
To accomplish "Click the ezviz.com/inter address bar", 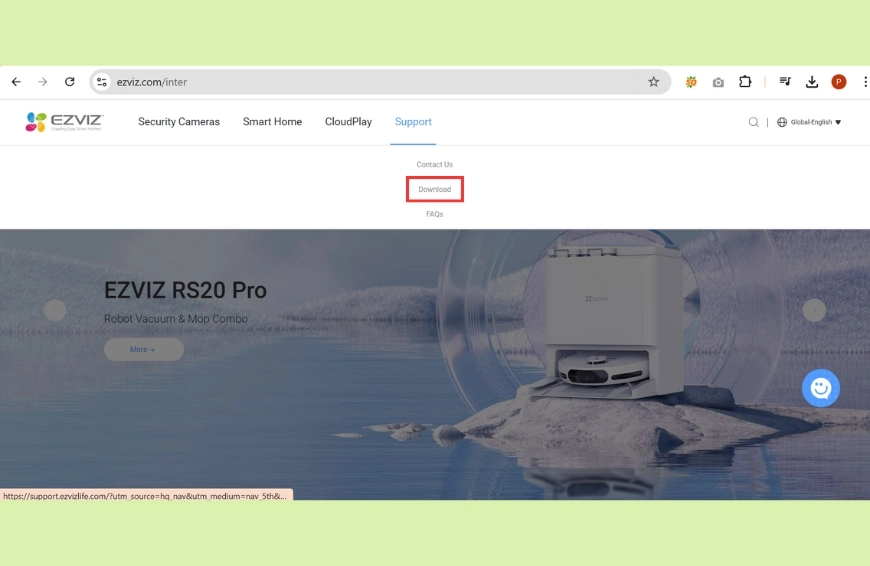I will pyautogui.click(x=380, y=82).
